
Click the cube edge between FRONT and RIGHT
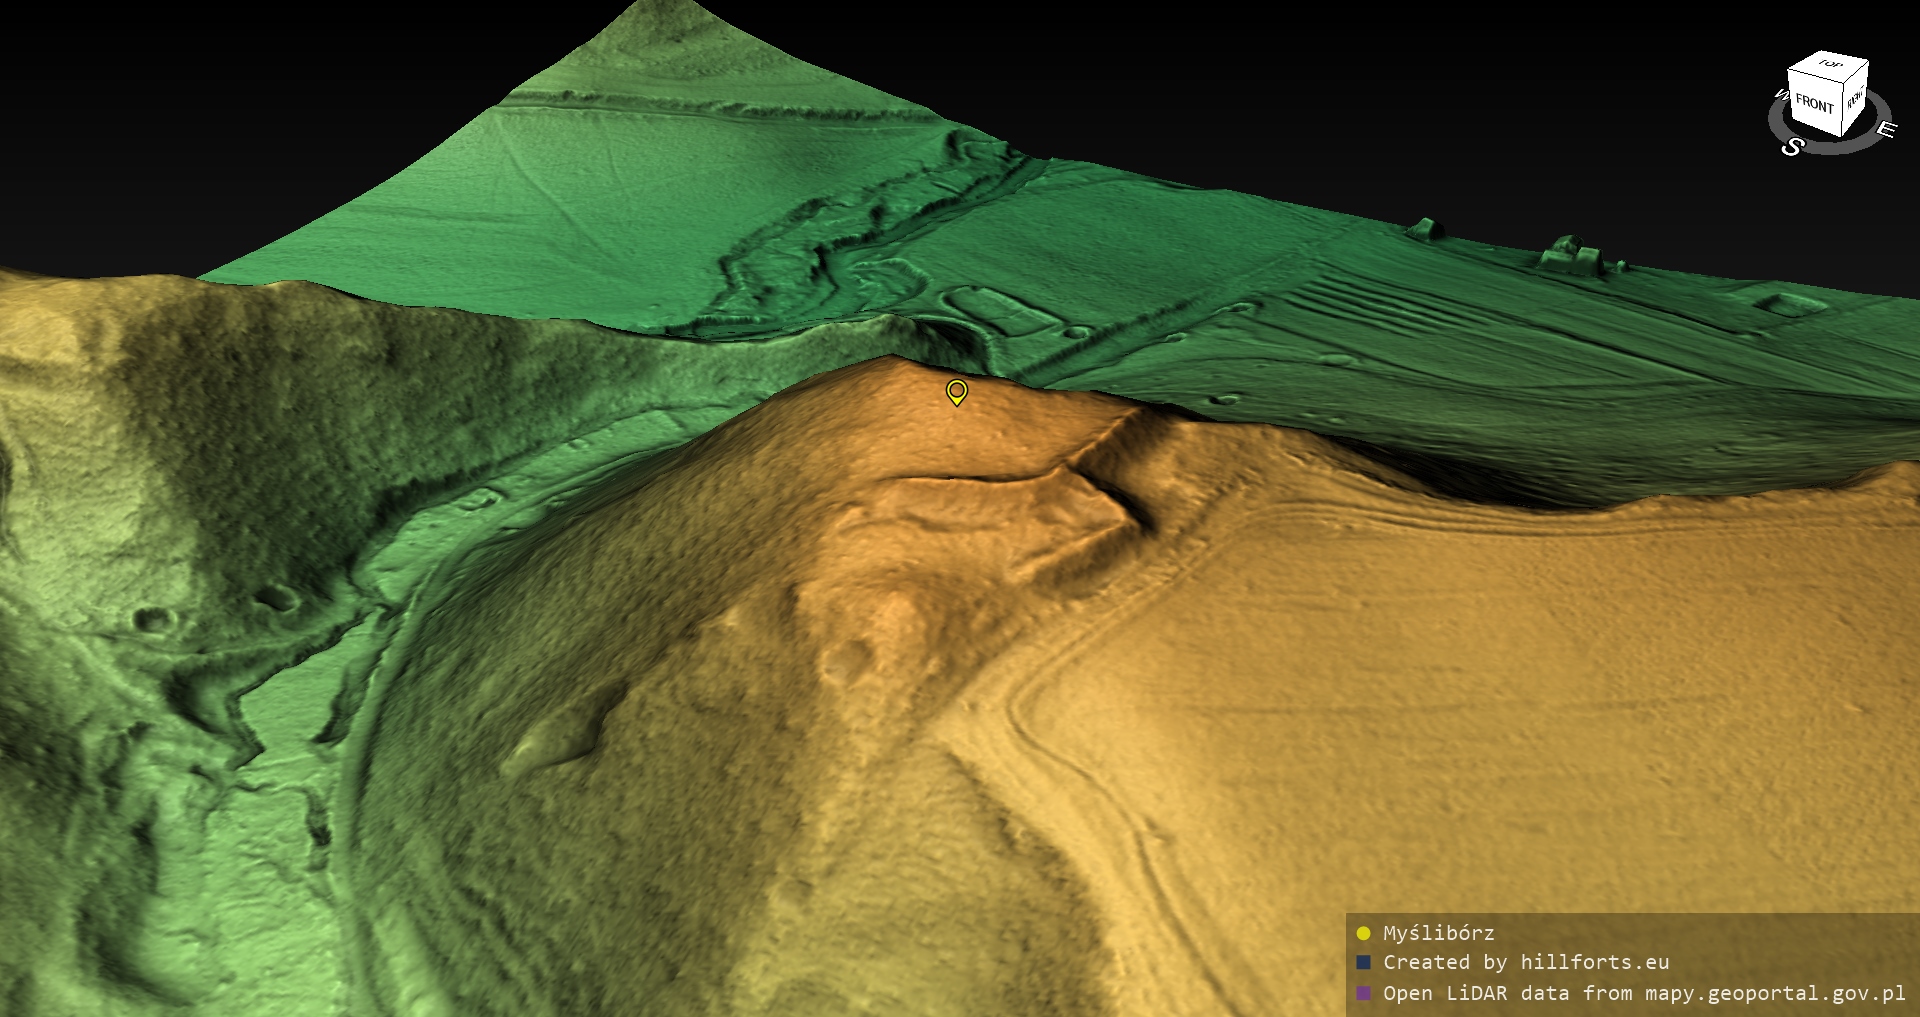1841,110
